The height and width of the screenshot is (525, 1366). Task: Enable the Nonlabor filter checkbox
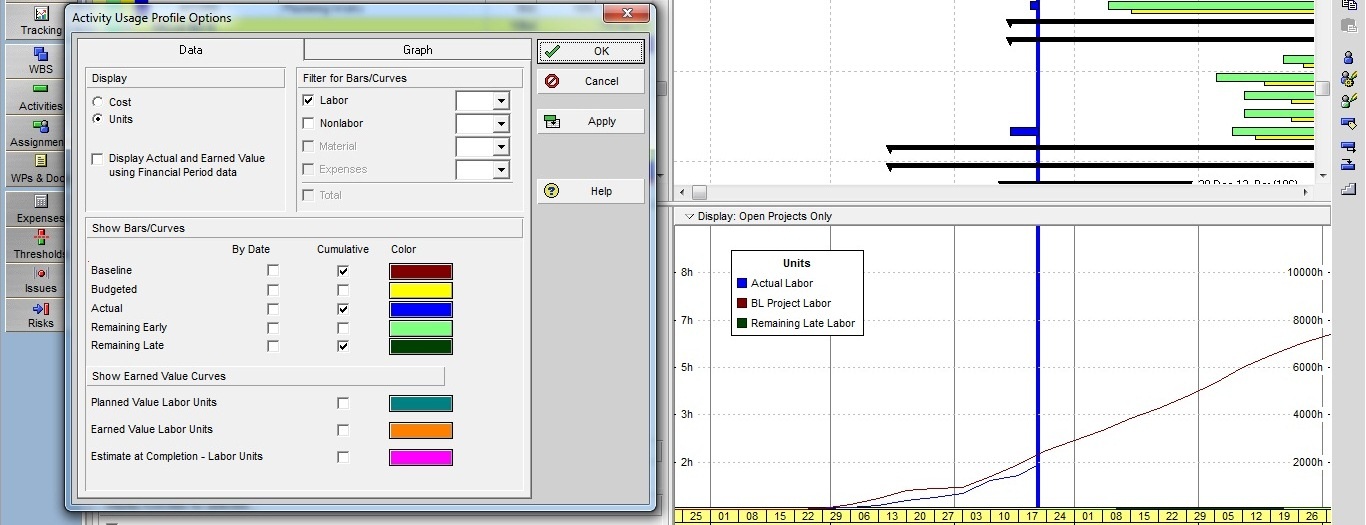[308, 123]
